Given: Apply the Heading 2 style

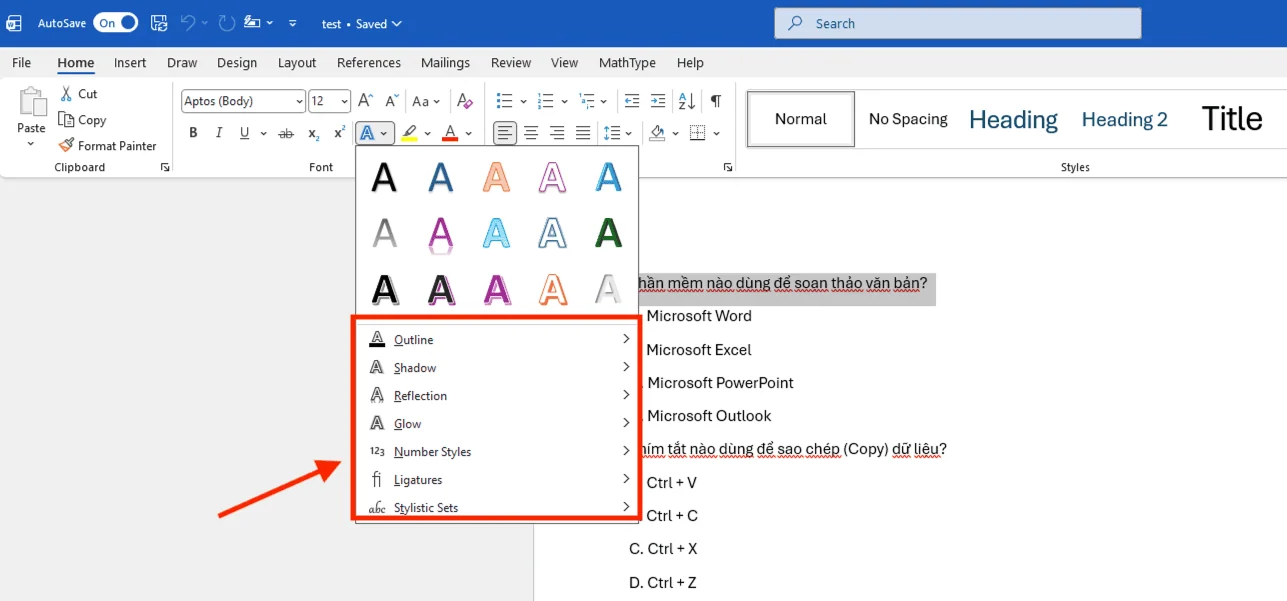Looking at the screenshot, I should click(x=1124, y=118).
